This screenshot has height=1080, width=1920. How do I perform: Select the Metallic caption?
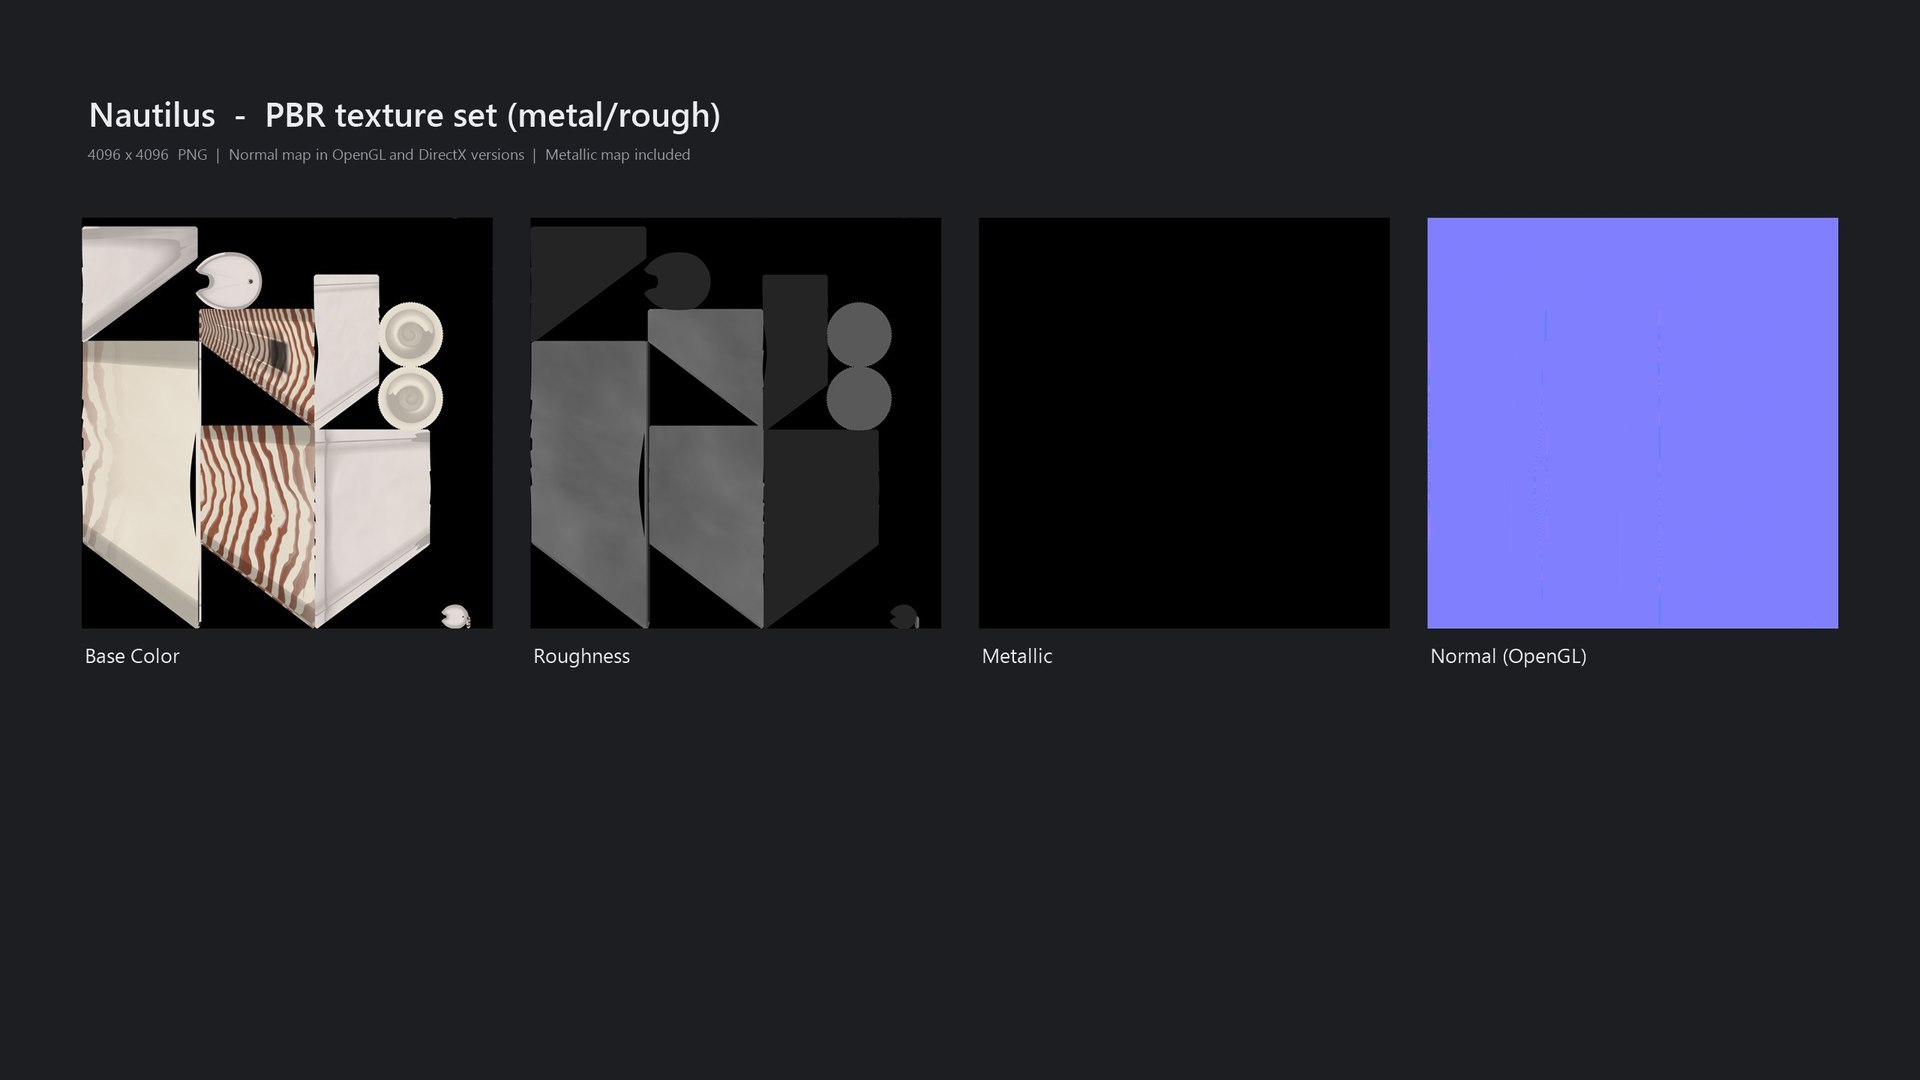click(x=1017, y=656)
